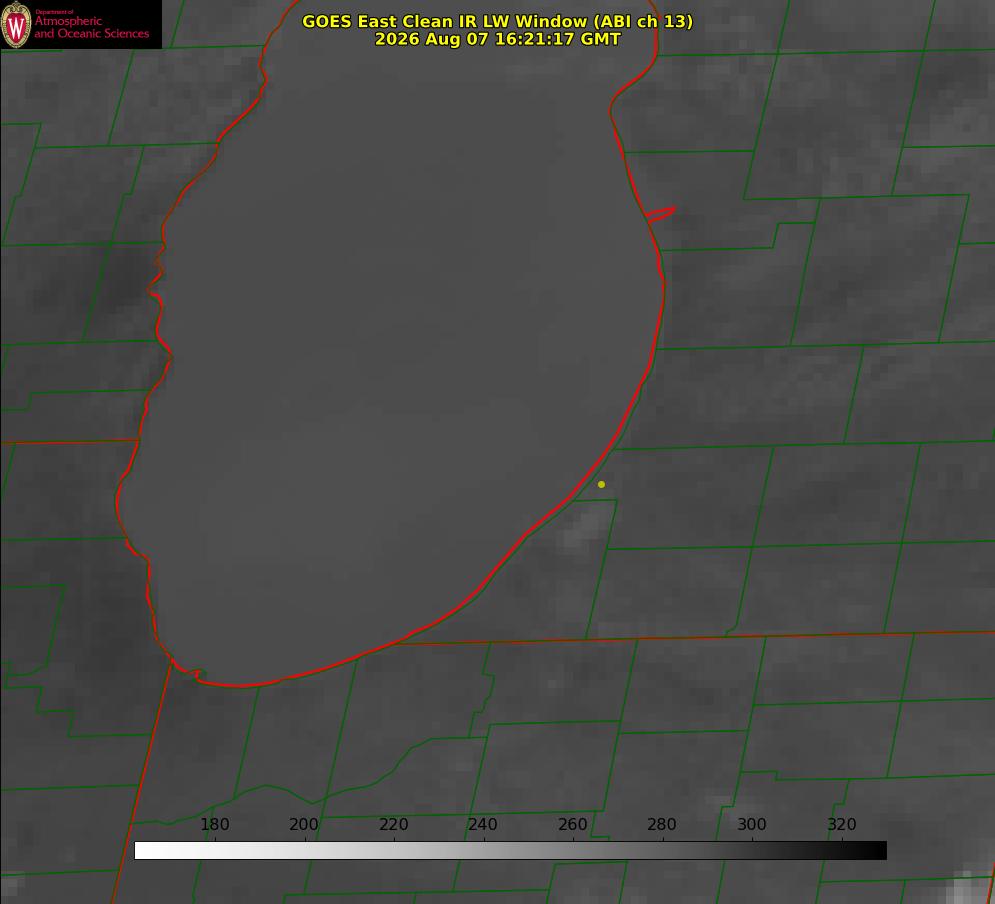Click the mid-gray center of the colorbar
This screenshot has width=995, height=904.
tap(510, 850)
